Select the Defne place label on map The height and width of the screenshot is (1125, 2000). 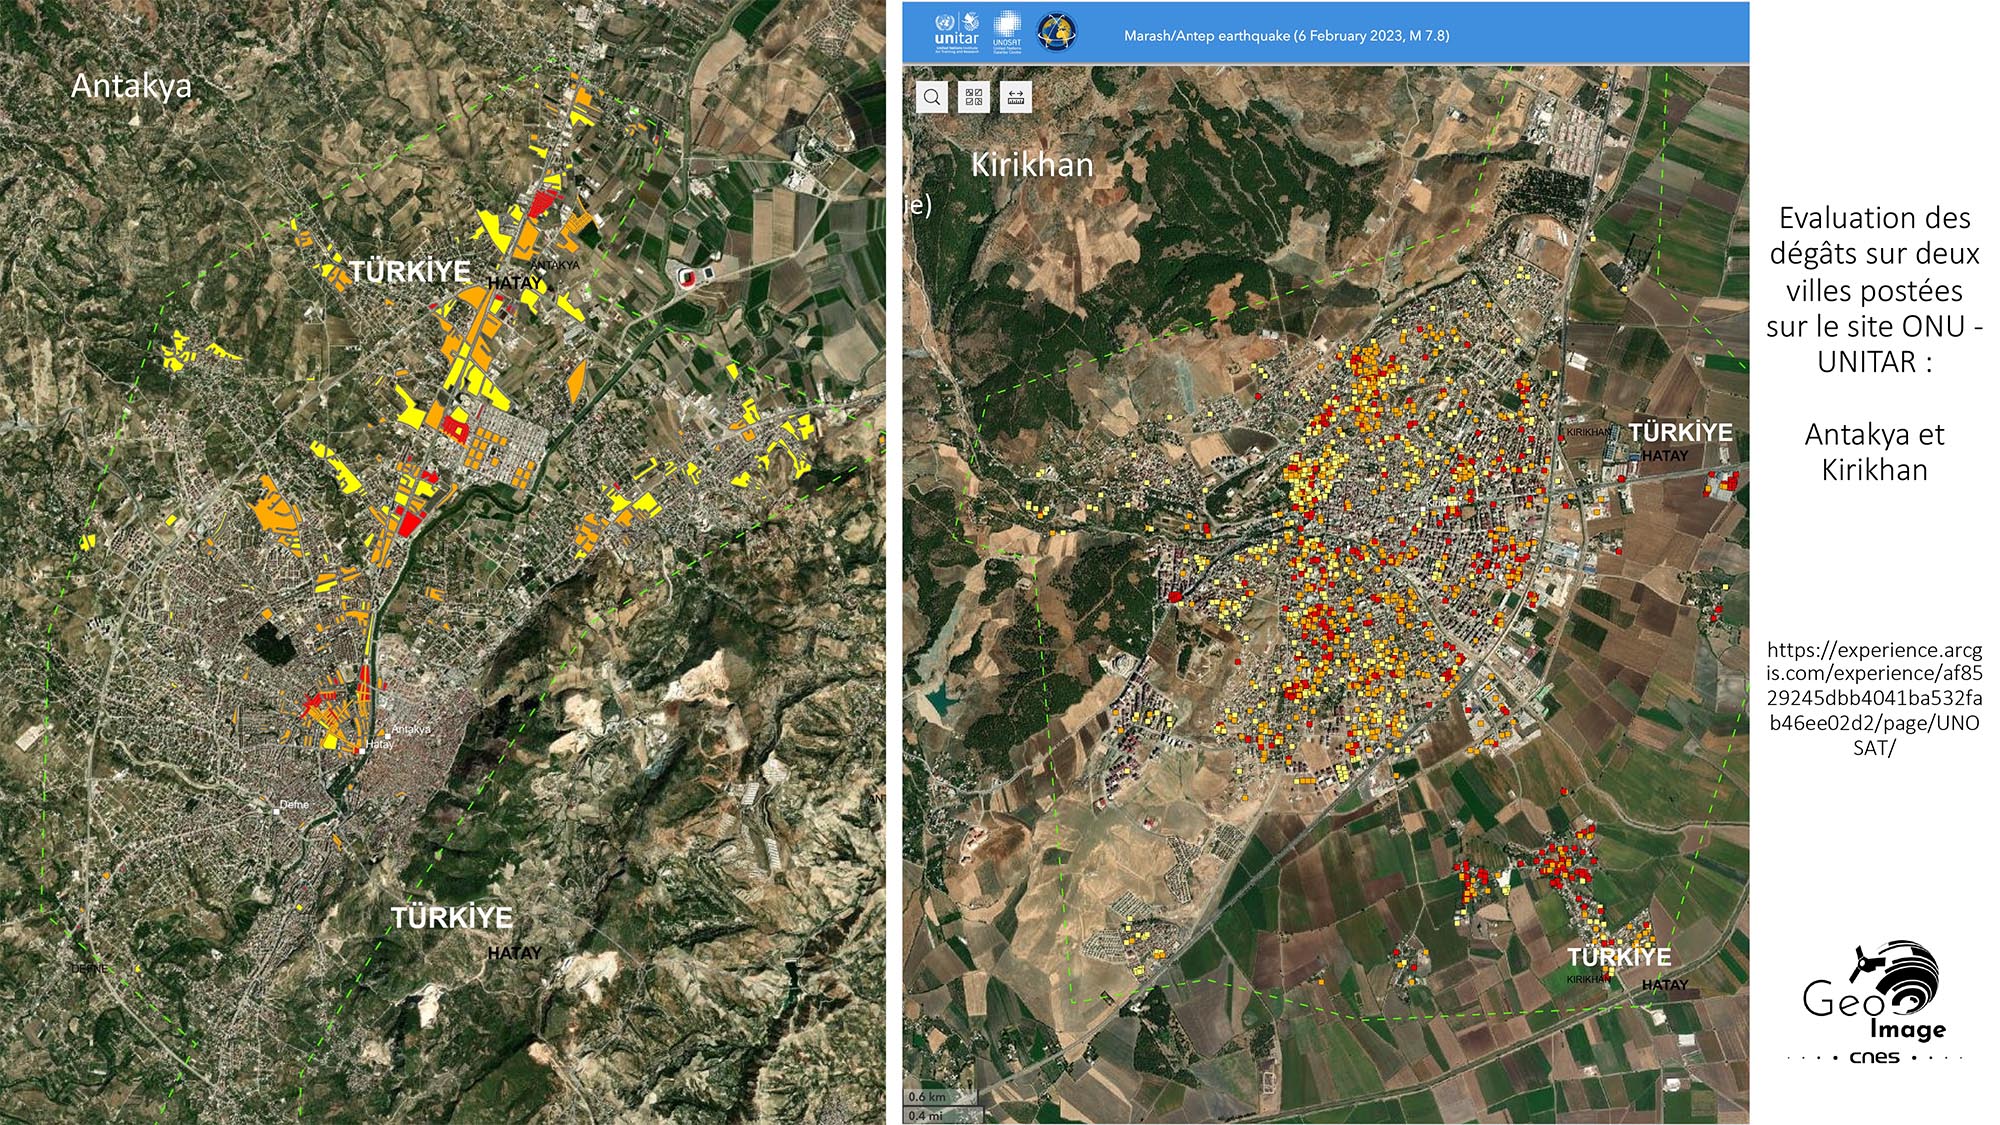coord(294,805)
